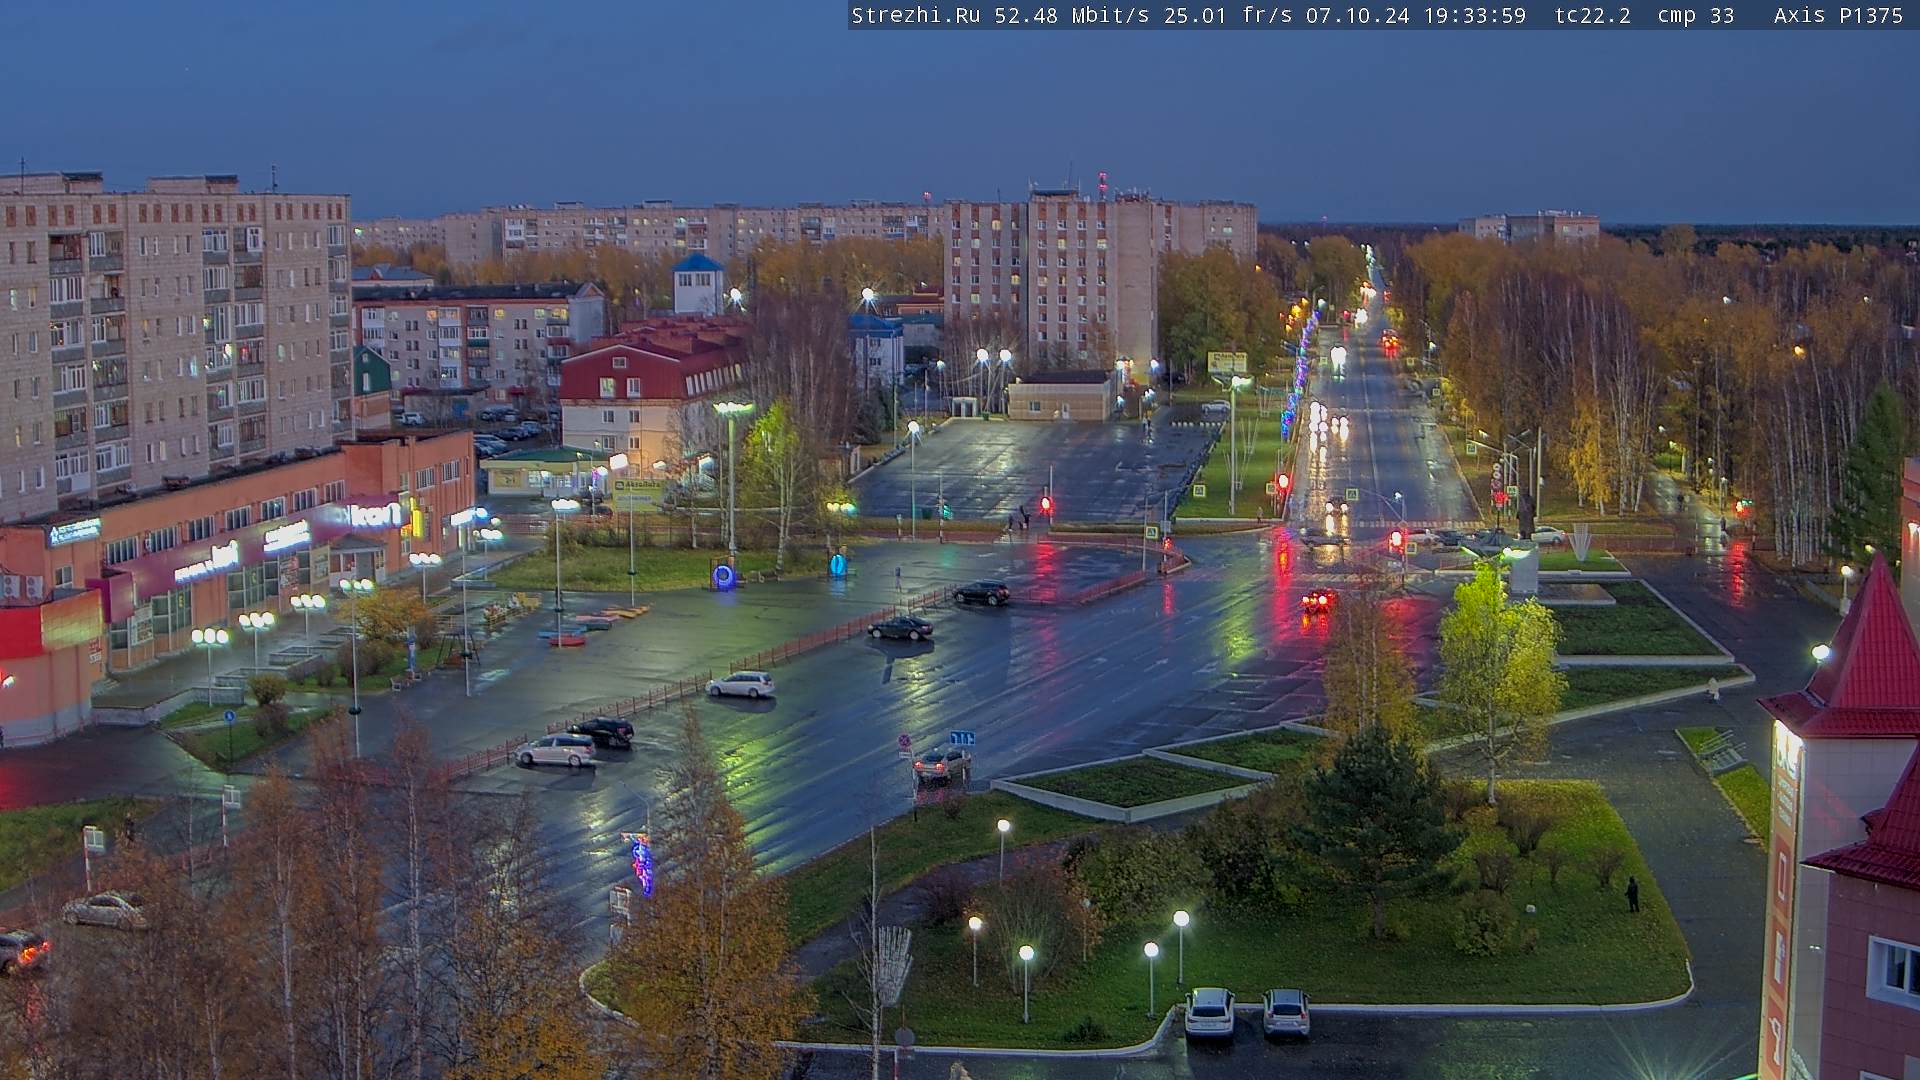1920x1080 pixels.
Task: Select the tc22.2 overlay value
Action: click(x=1593, y=15)
